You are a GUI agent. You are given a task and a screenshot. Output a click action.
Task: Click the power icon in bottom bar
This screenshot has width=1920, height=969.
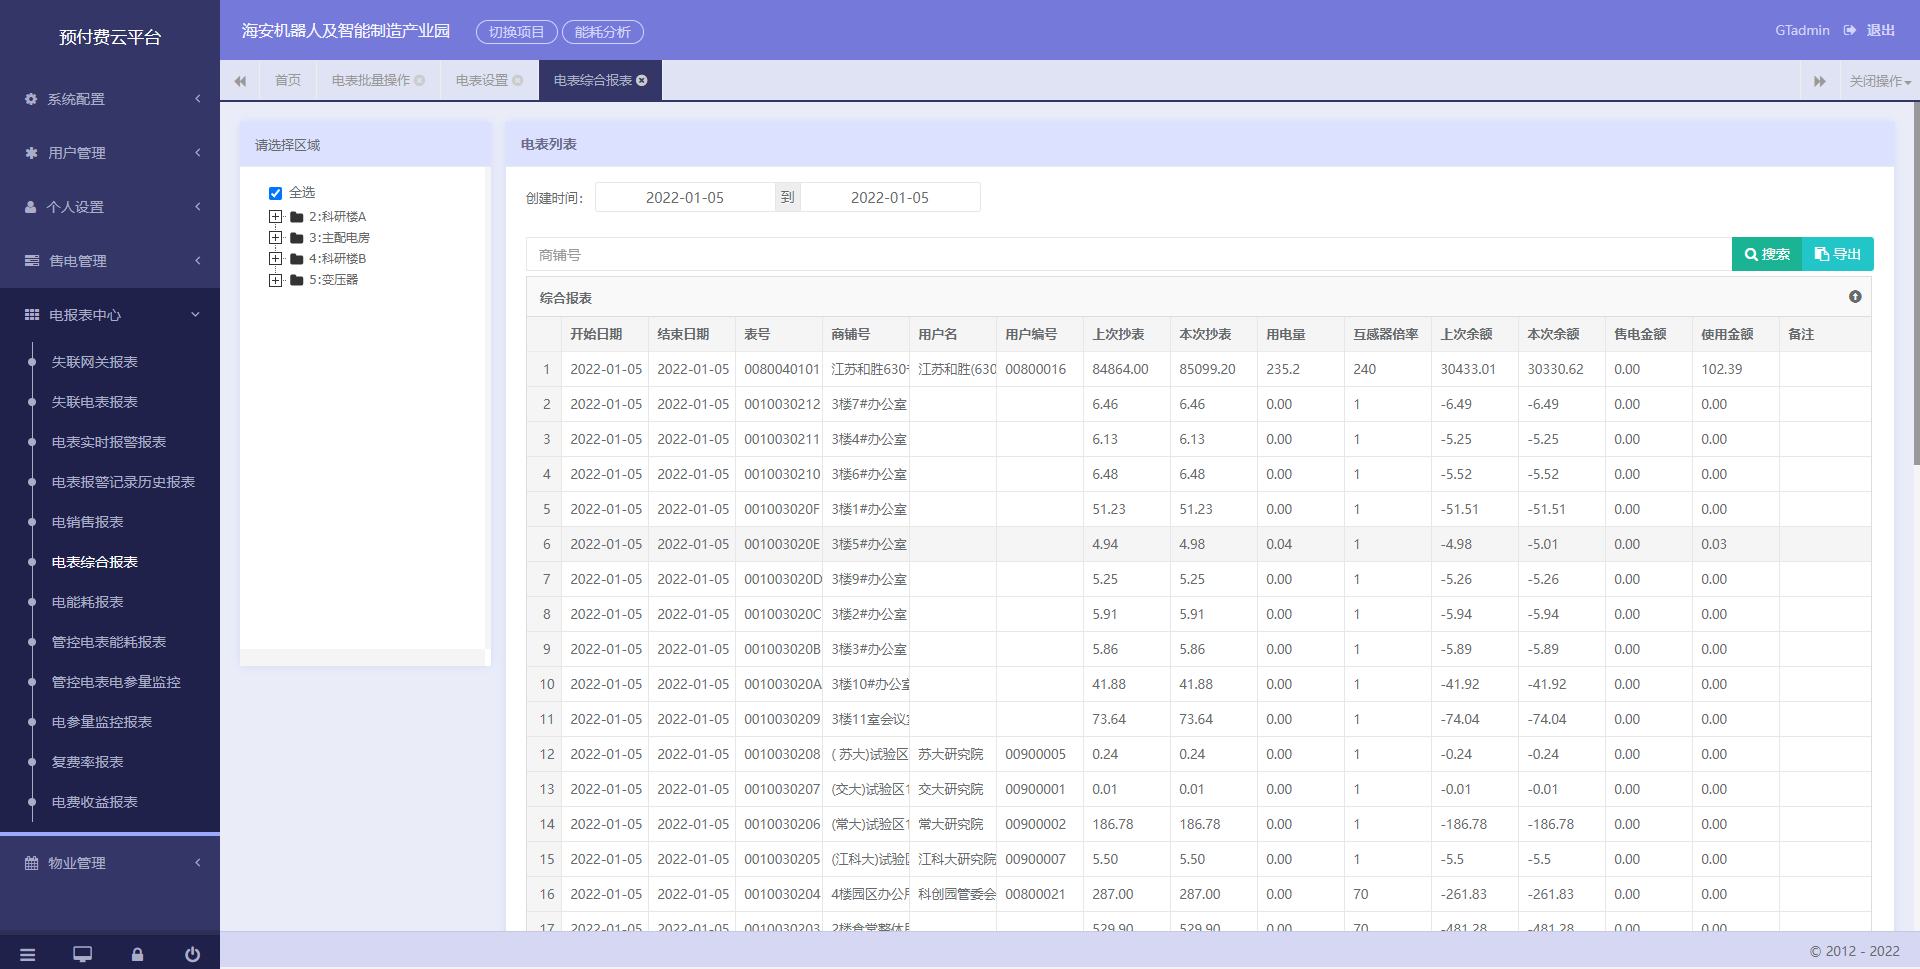click(192, 955)
